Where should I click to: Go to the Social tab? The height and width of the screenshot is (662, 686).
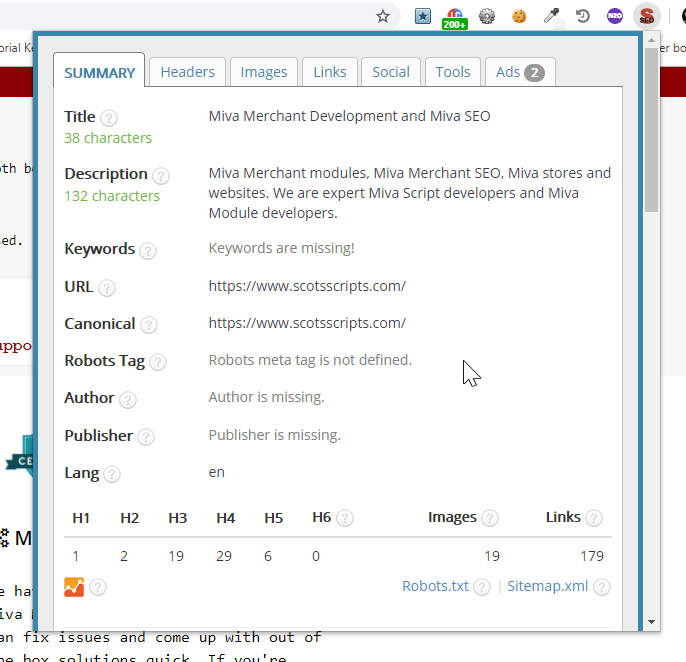click(390, 72)
